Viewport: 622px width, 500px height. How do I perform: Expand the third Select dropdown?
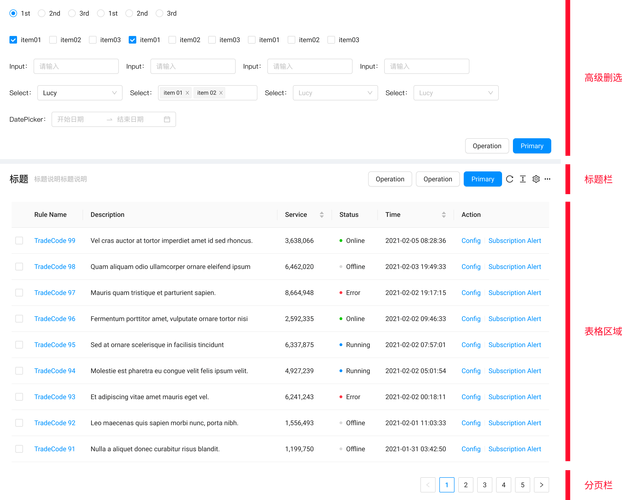coord(335,93)
